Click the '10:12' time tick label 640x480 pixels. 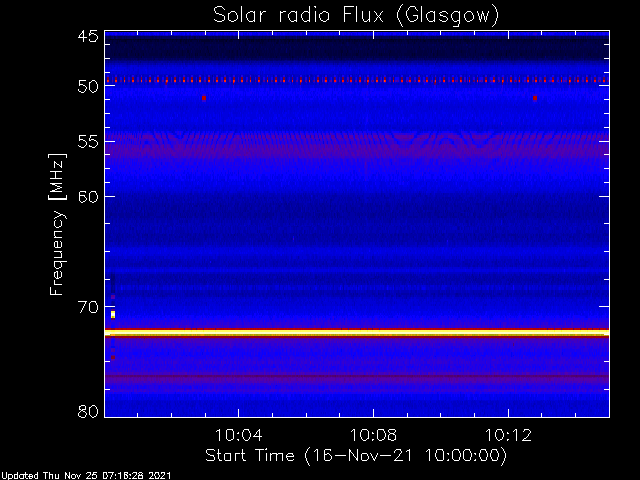(508, 435)
